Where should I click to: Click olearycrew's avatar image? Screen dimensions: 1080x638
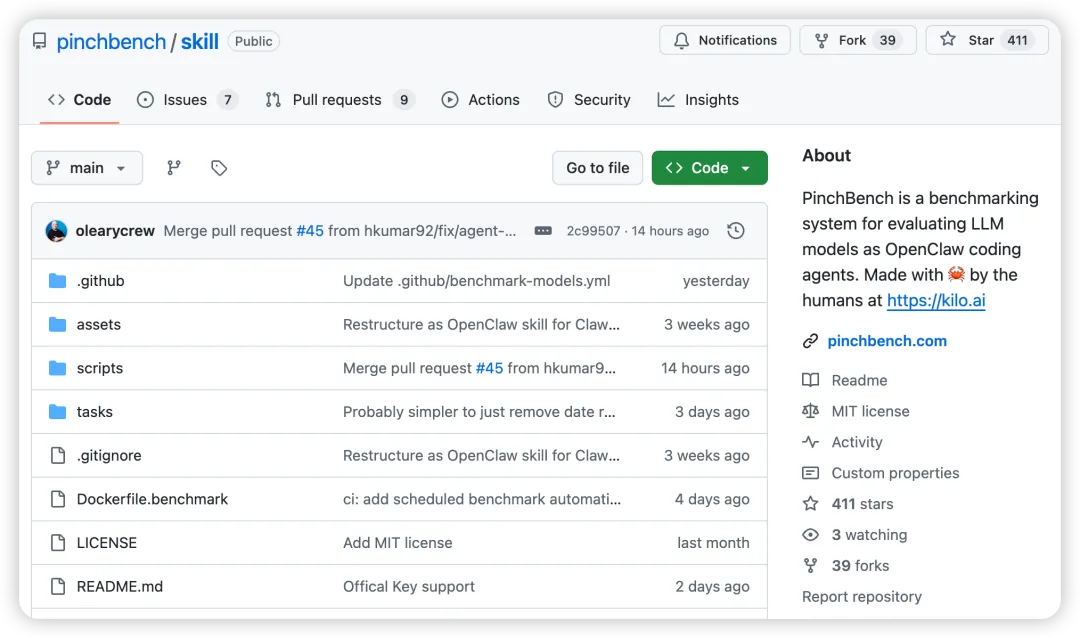tap(57, 231)
